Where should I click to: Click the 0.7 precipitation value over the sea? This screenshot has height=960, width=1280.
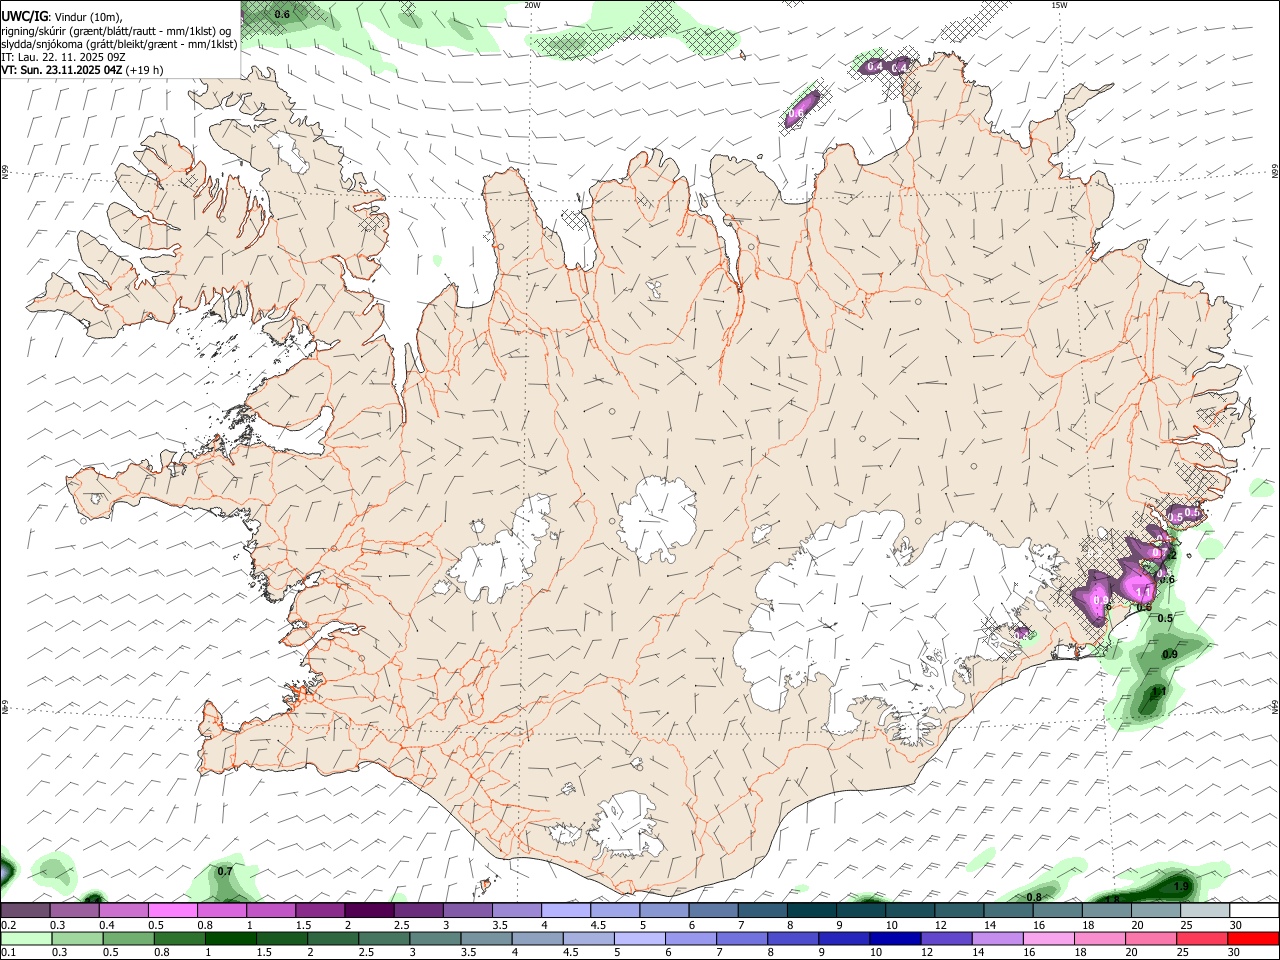pos(225,871)
